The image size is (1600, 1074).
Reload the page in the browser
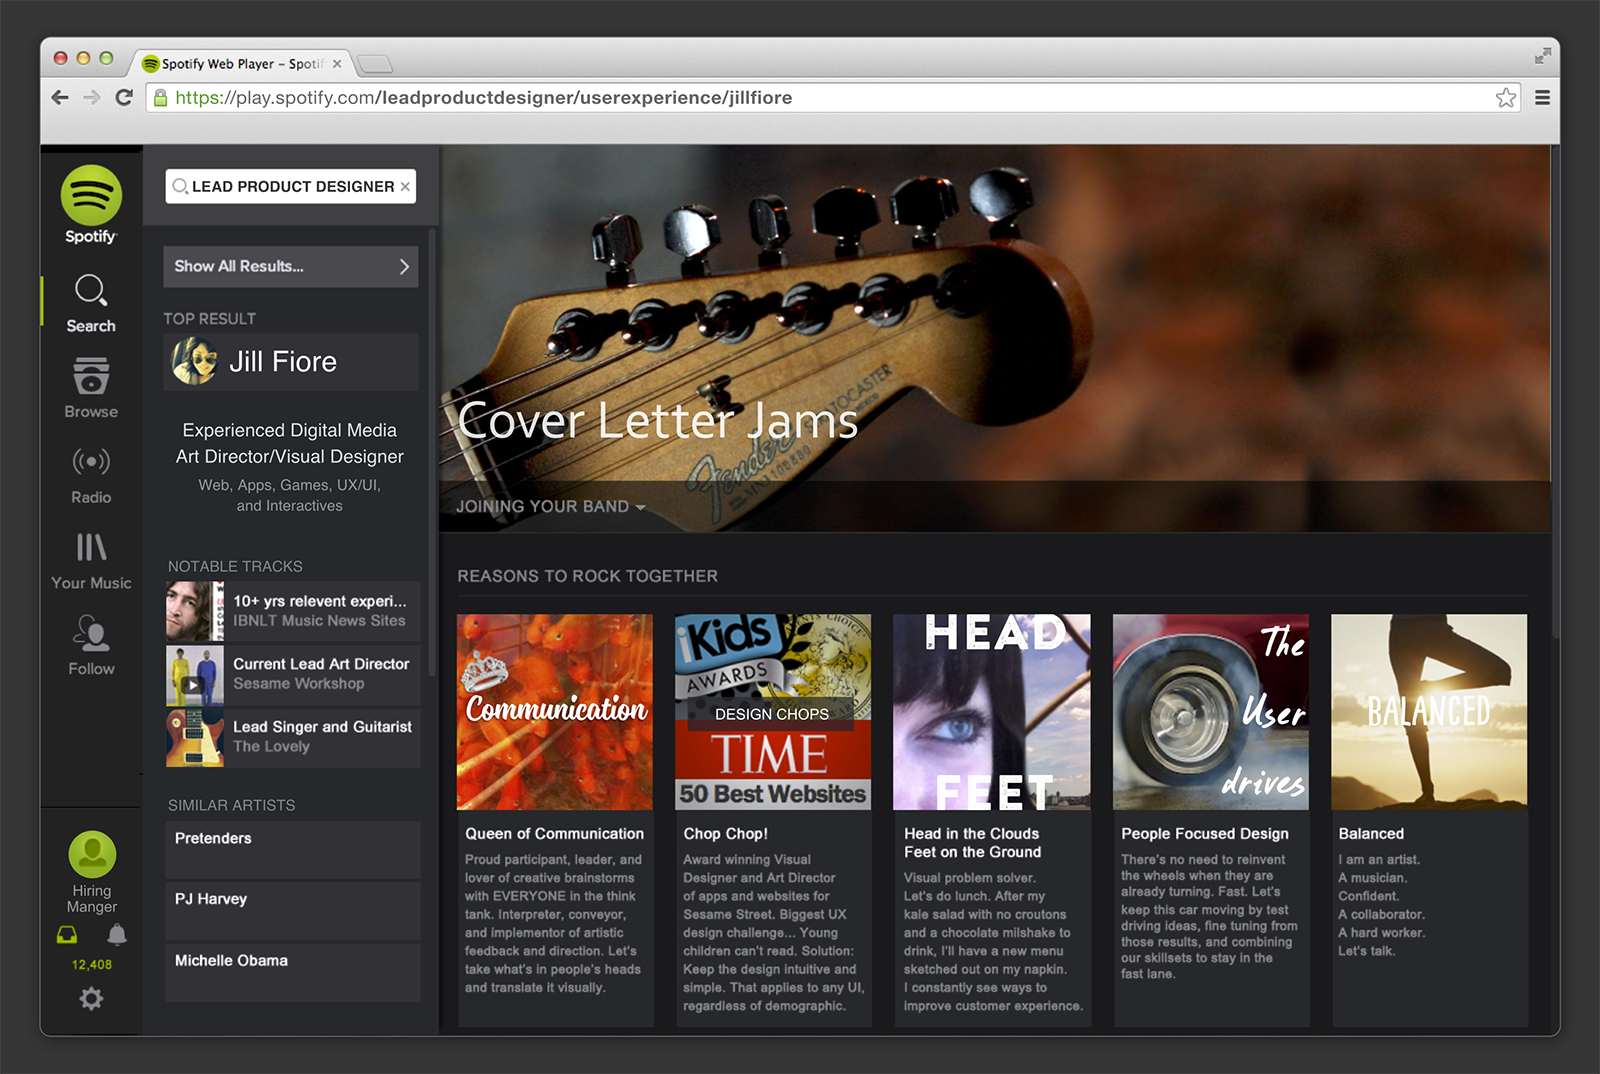click(124, 98)
